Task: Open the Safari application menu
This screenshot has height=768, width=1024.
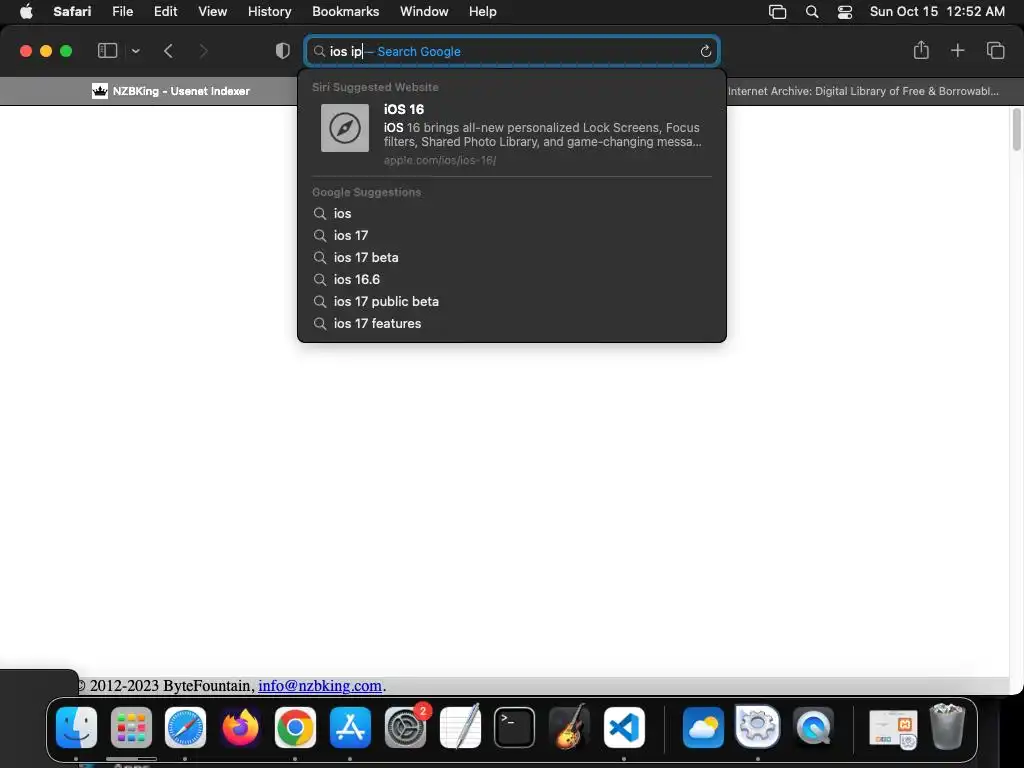Action: coord(72,12)
